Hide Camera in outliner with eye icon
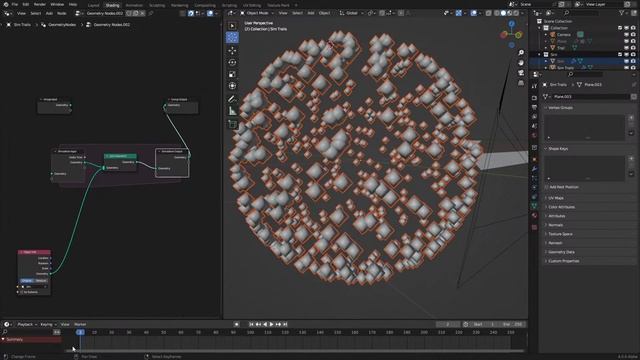The image size is (640, 360). (x=627, y=35)
